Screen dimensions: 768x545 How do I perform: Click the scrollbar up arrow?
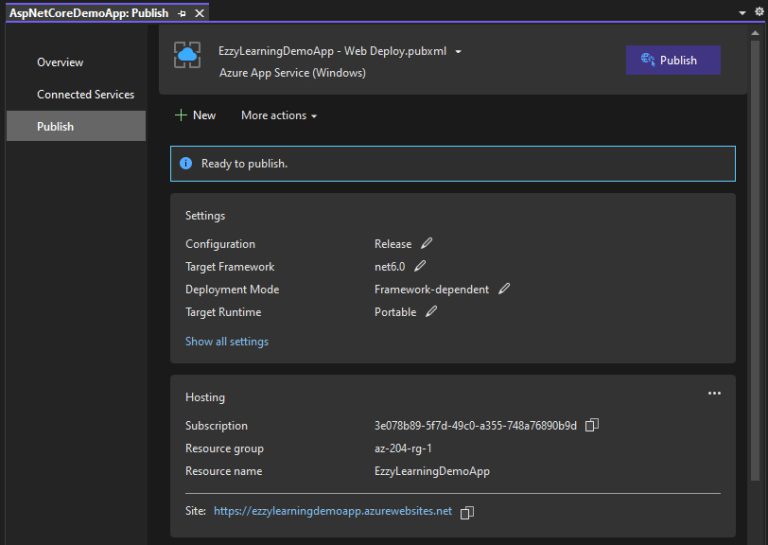coord(755,33)
